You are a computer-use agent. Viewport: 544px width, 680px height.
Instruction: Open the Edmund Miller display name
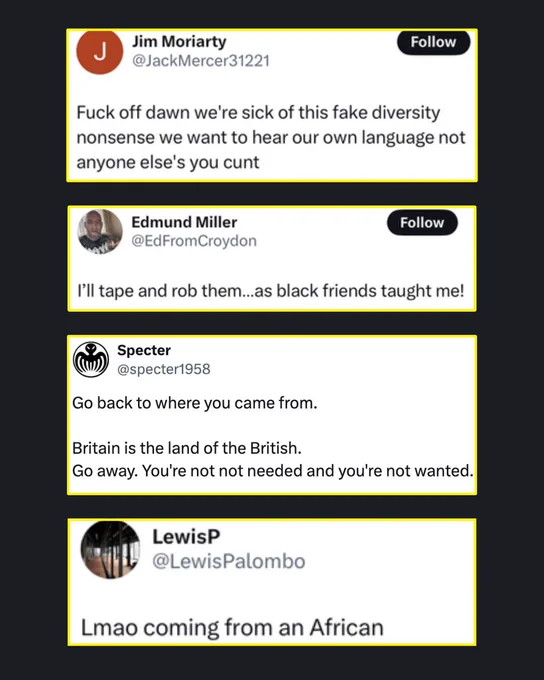184,222
